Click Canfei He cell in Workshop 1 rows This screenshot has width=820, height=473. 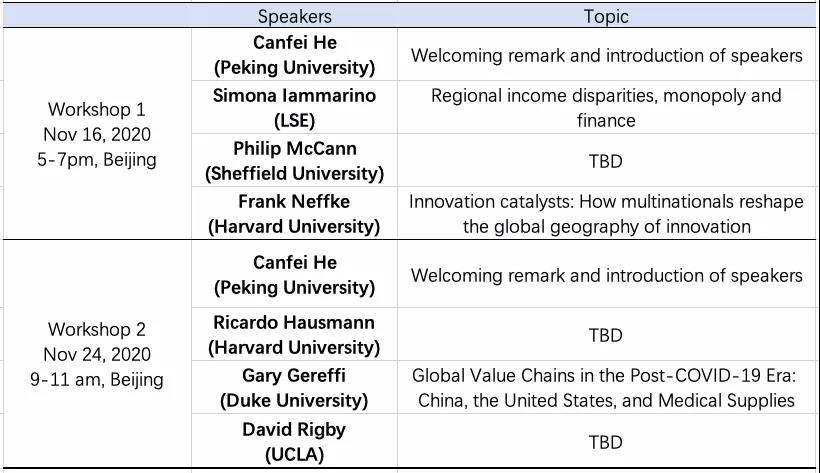point(294,55)
